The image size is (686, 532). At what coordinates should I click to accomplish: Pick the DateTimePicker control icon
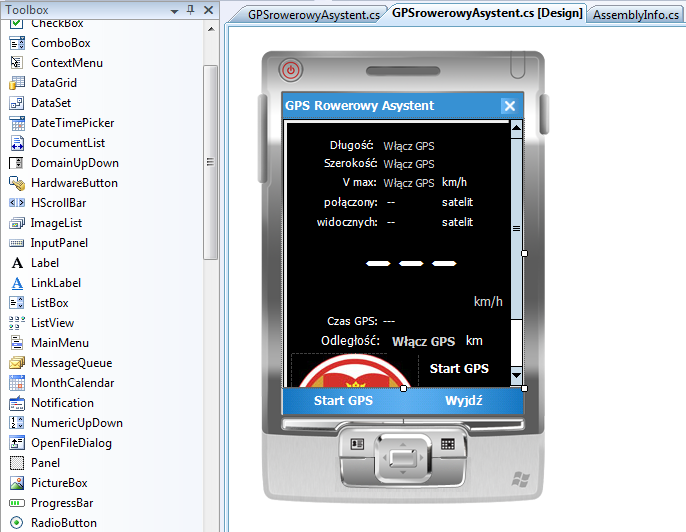pyautogui.click(x=17, y=123)
